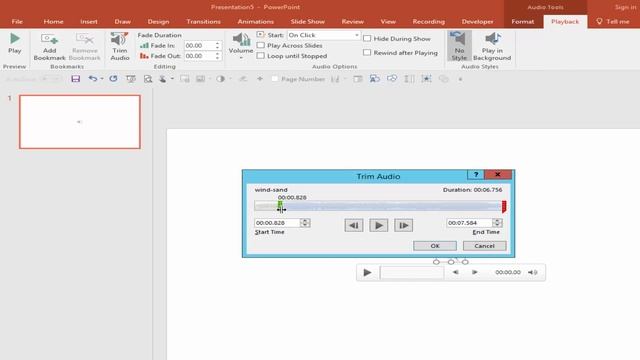Select the No Style audio style
Screen dimensions: 640x360
459,46
